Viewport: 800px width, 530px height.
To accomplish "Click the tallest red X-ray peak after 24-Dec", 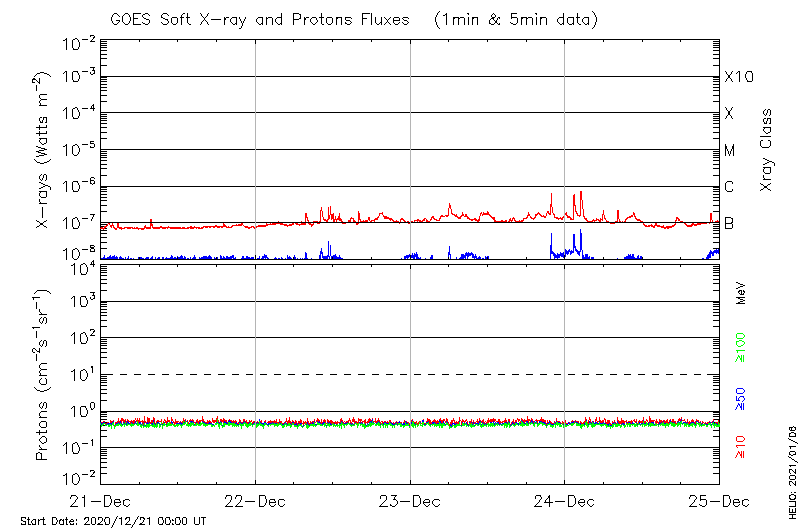I will click(581, 193).
